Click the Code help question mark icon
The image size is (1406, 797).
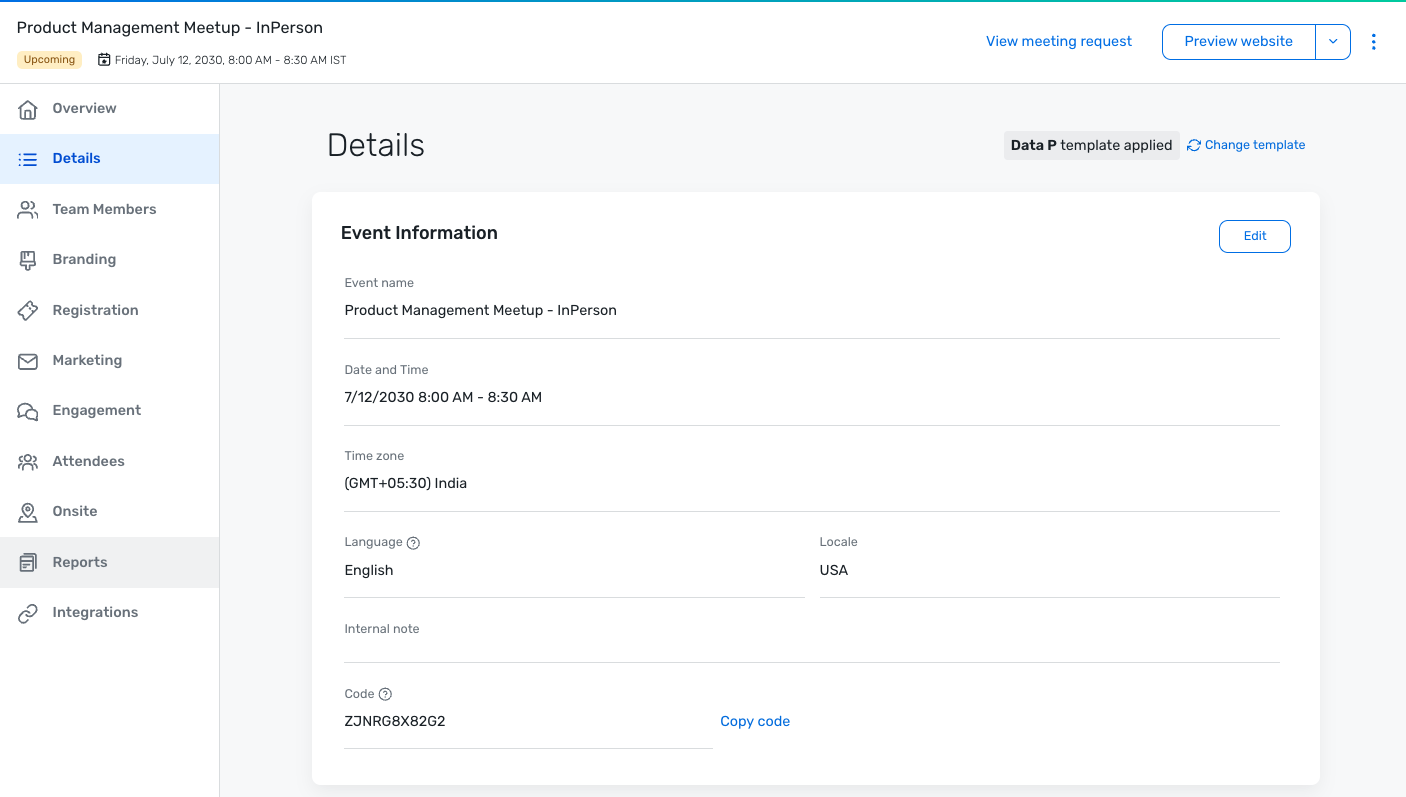point(385,695)
